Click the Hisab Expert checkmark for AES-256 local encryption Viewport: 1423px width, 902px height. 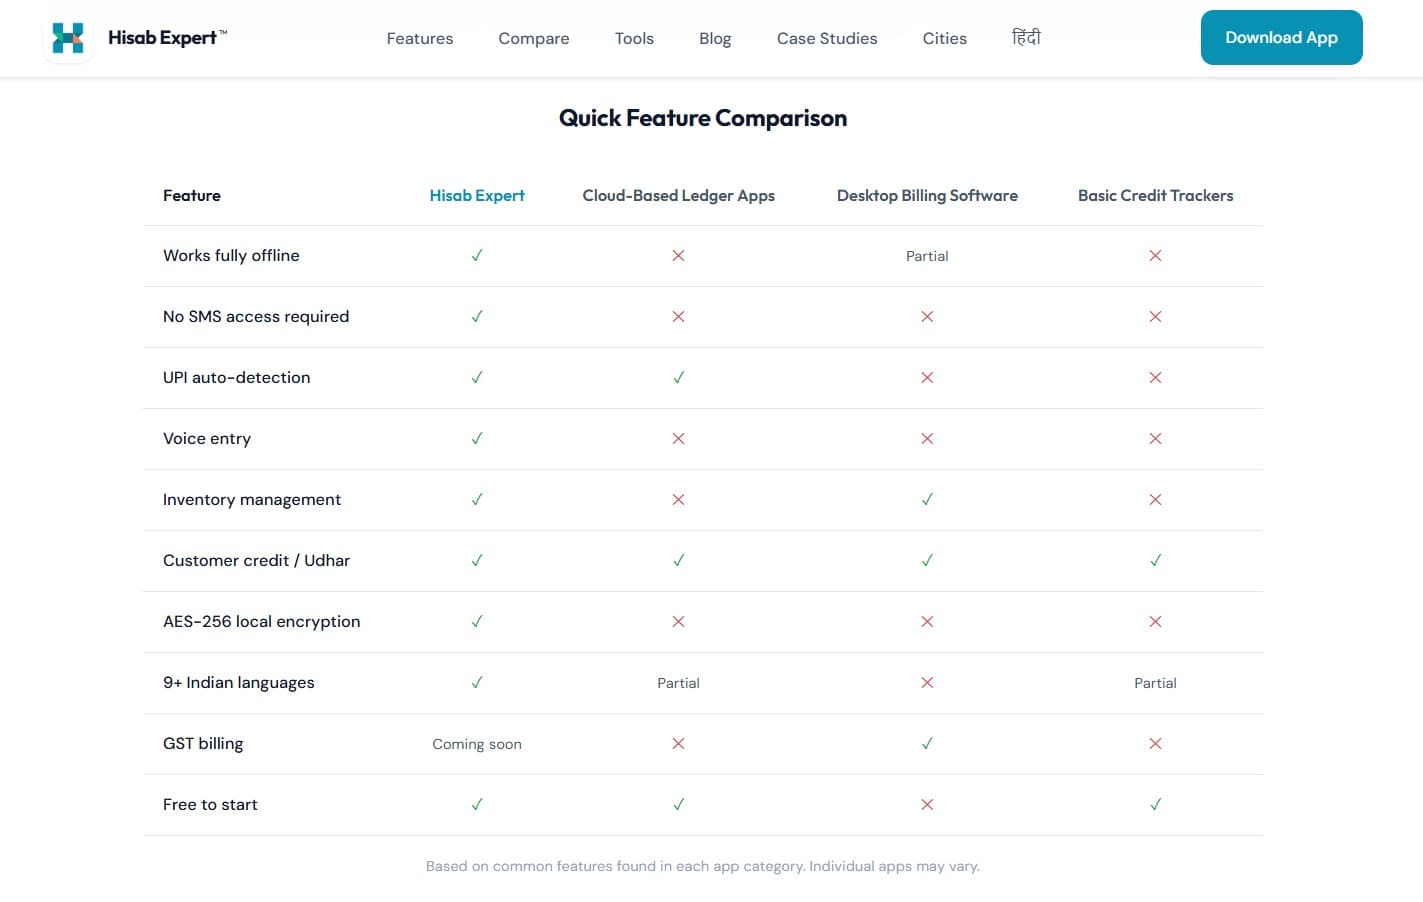477,621
